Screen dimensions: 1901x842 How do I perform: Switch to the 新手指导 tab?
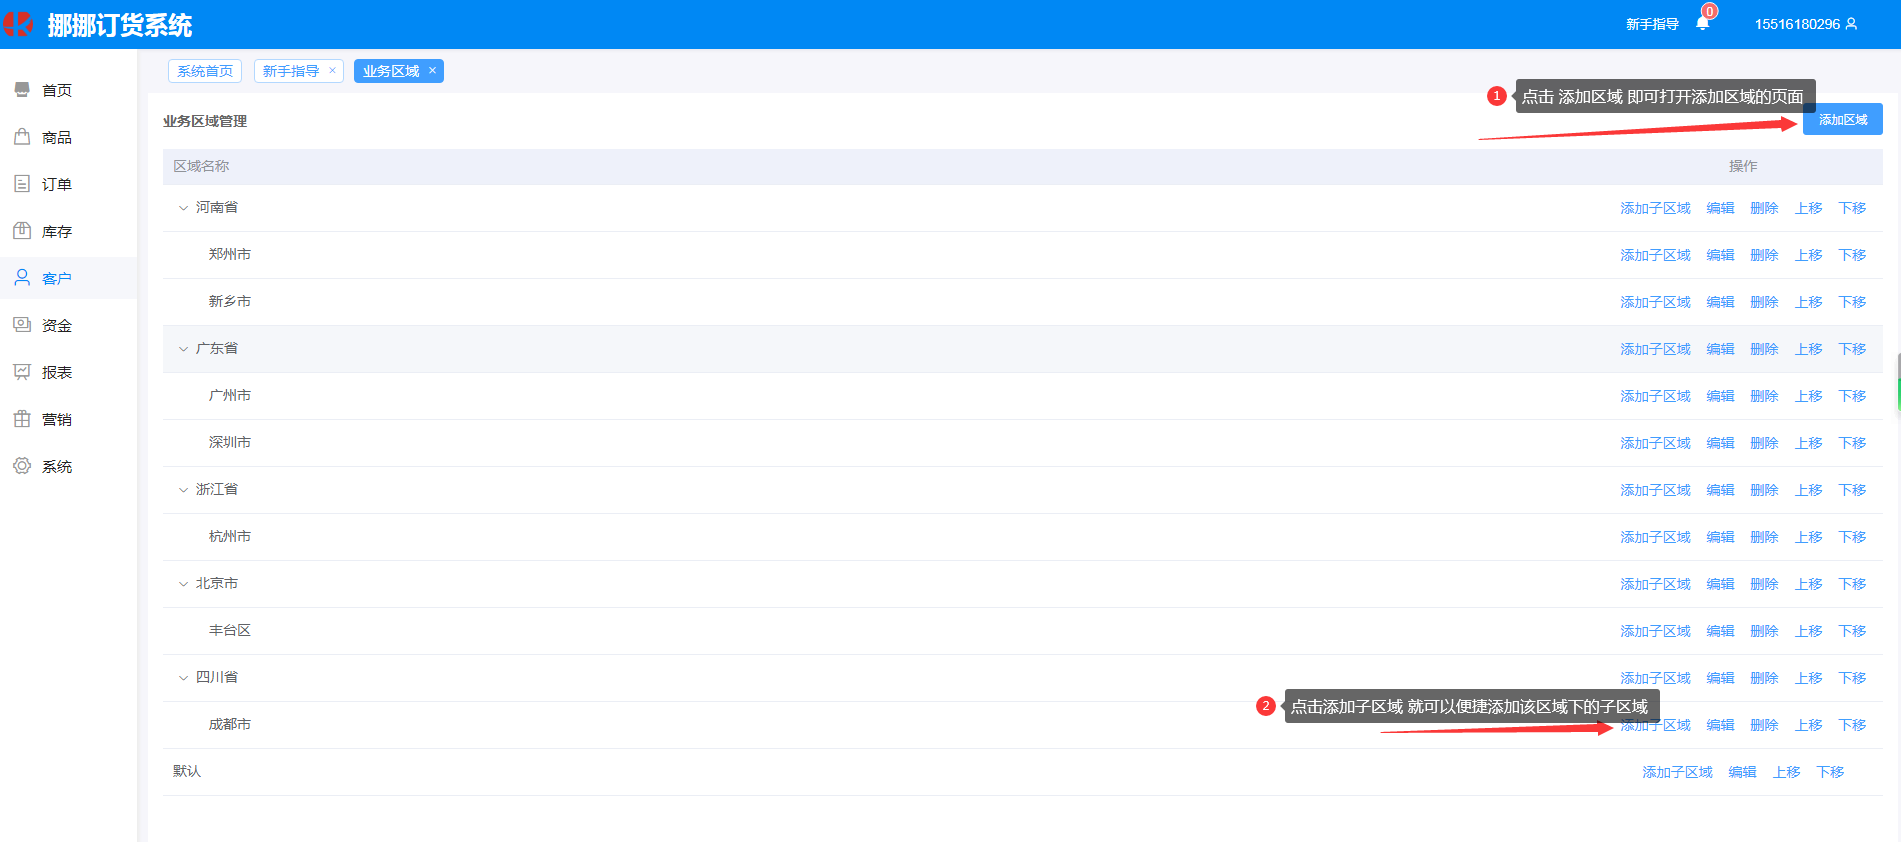point(291,71)
